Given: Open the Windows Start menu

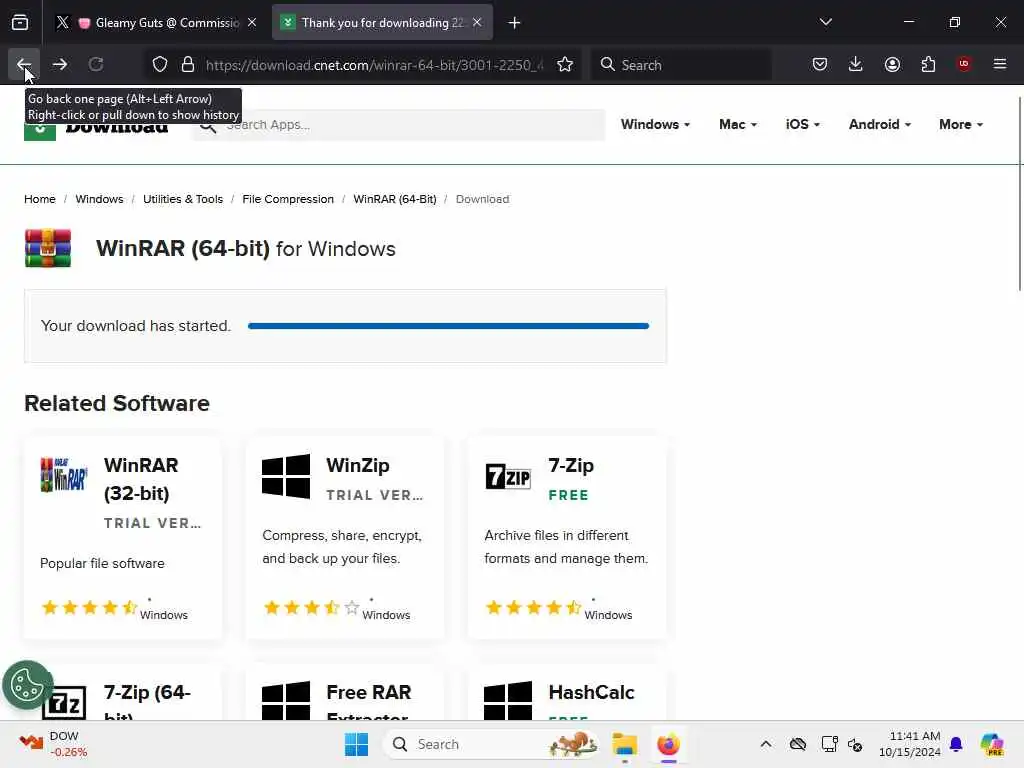Looking at the screenshot, I should pyautogui.click(x=357, y=744).
